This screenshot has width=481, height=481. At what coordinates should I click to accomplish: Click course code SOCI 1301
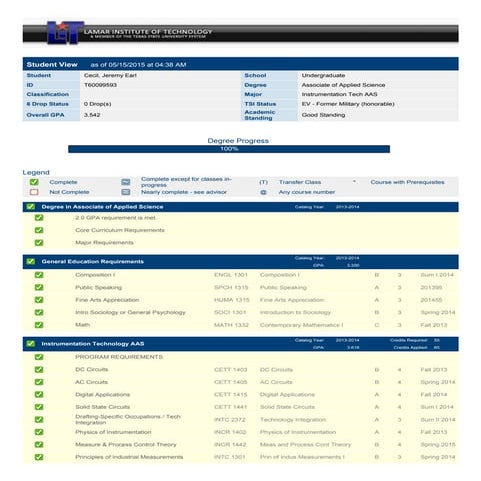point(230,312)
